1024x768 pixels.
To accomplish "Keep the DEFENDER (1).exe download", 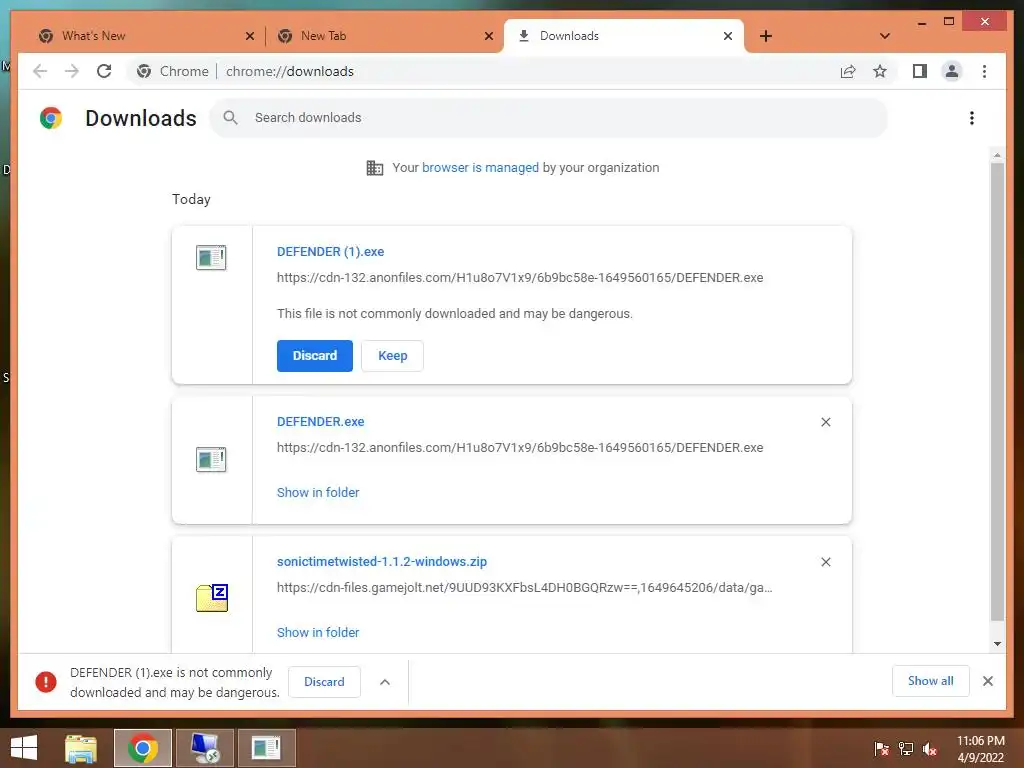I will (392, 356).
